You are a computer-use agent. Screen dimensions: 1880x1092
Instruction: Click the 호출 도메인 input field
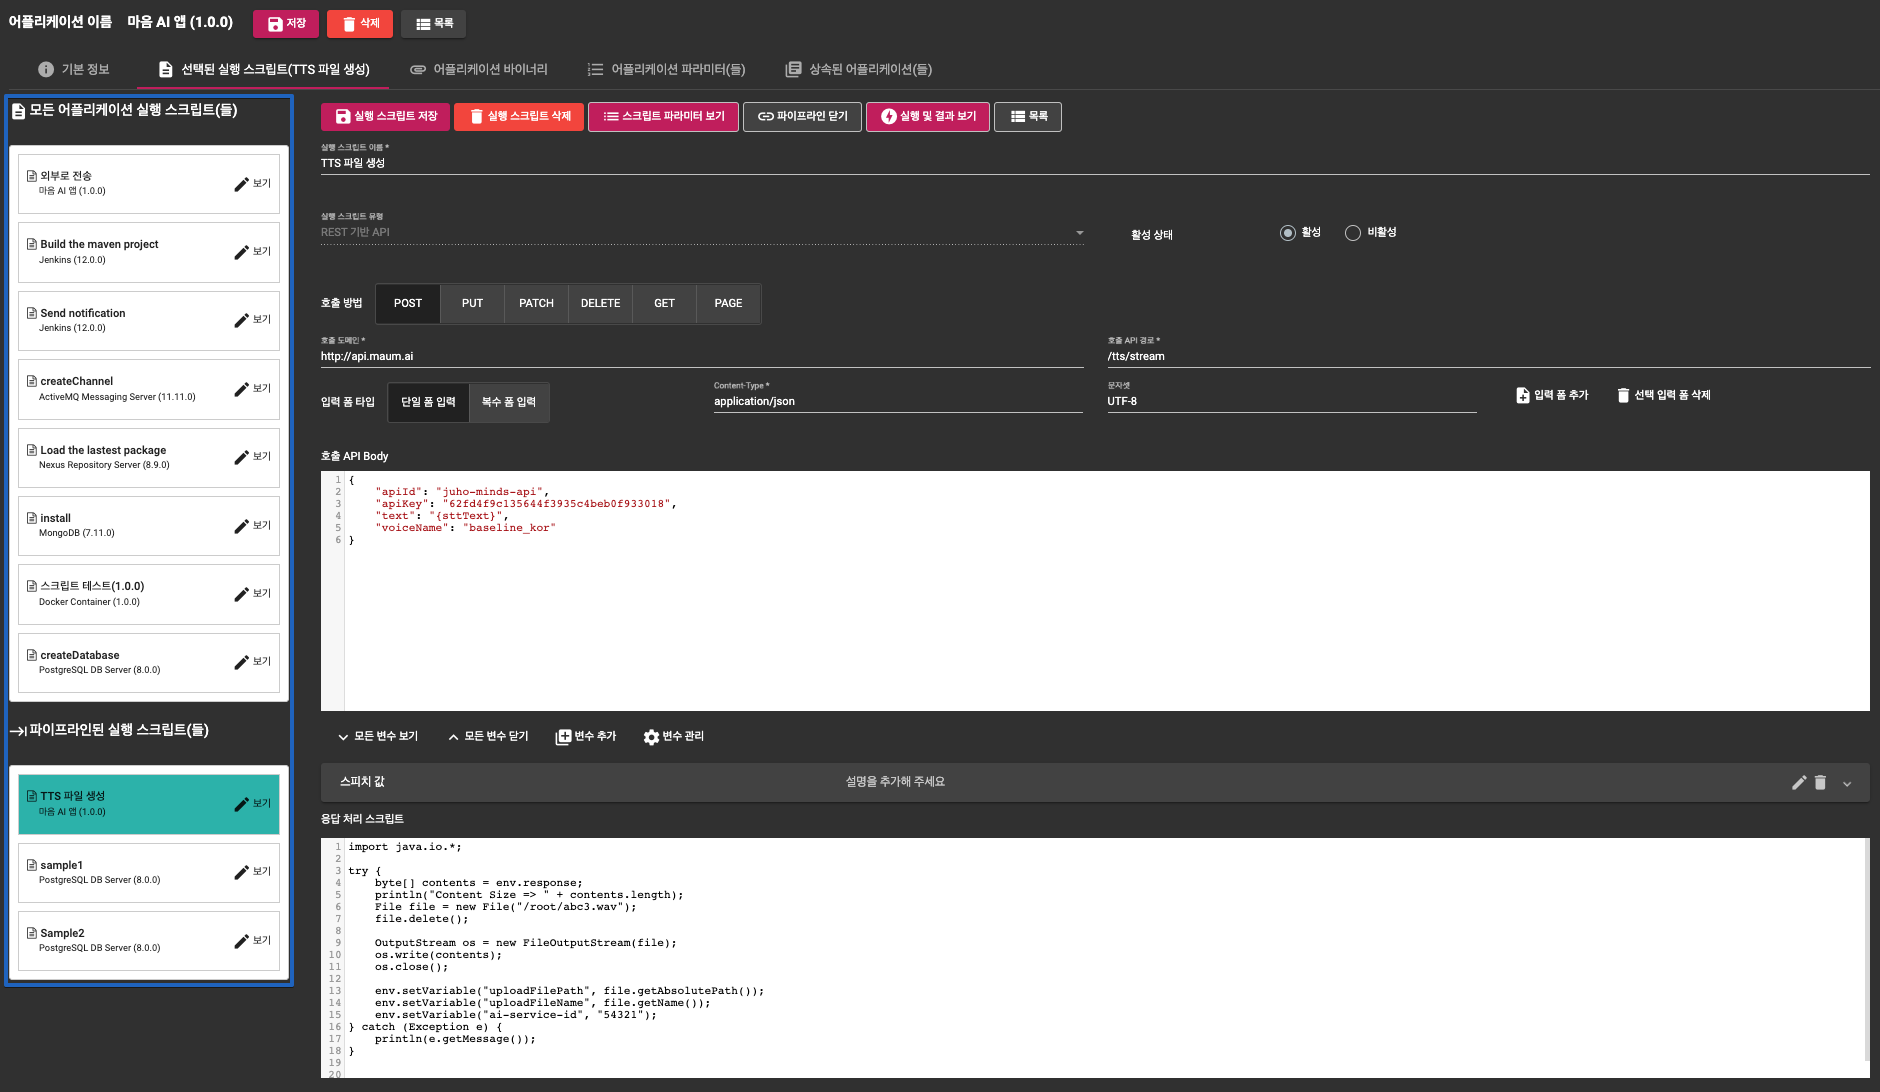coord(702,356)
